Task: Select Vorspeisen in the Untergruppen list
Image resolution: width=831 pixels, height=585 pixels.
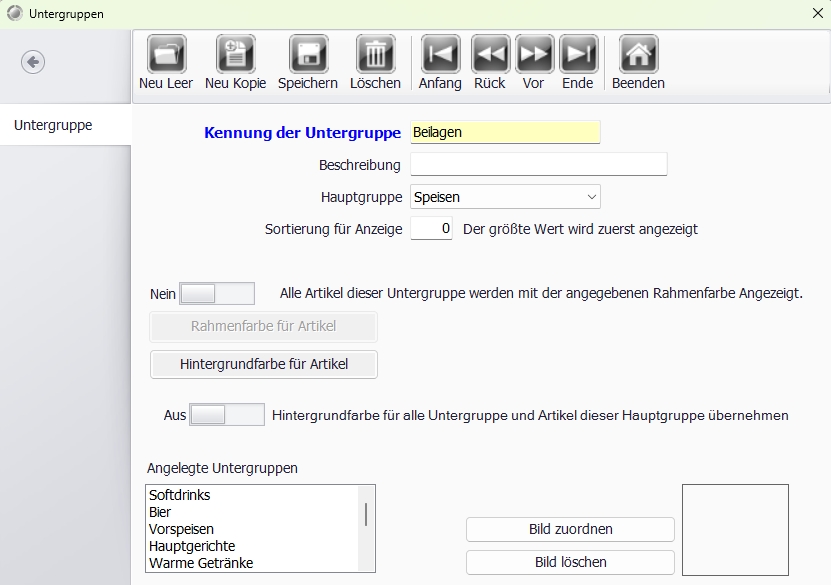Action: pyautogui.click(x=252, y=529)
